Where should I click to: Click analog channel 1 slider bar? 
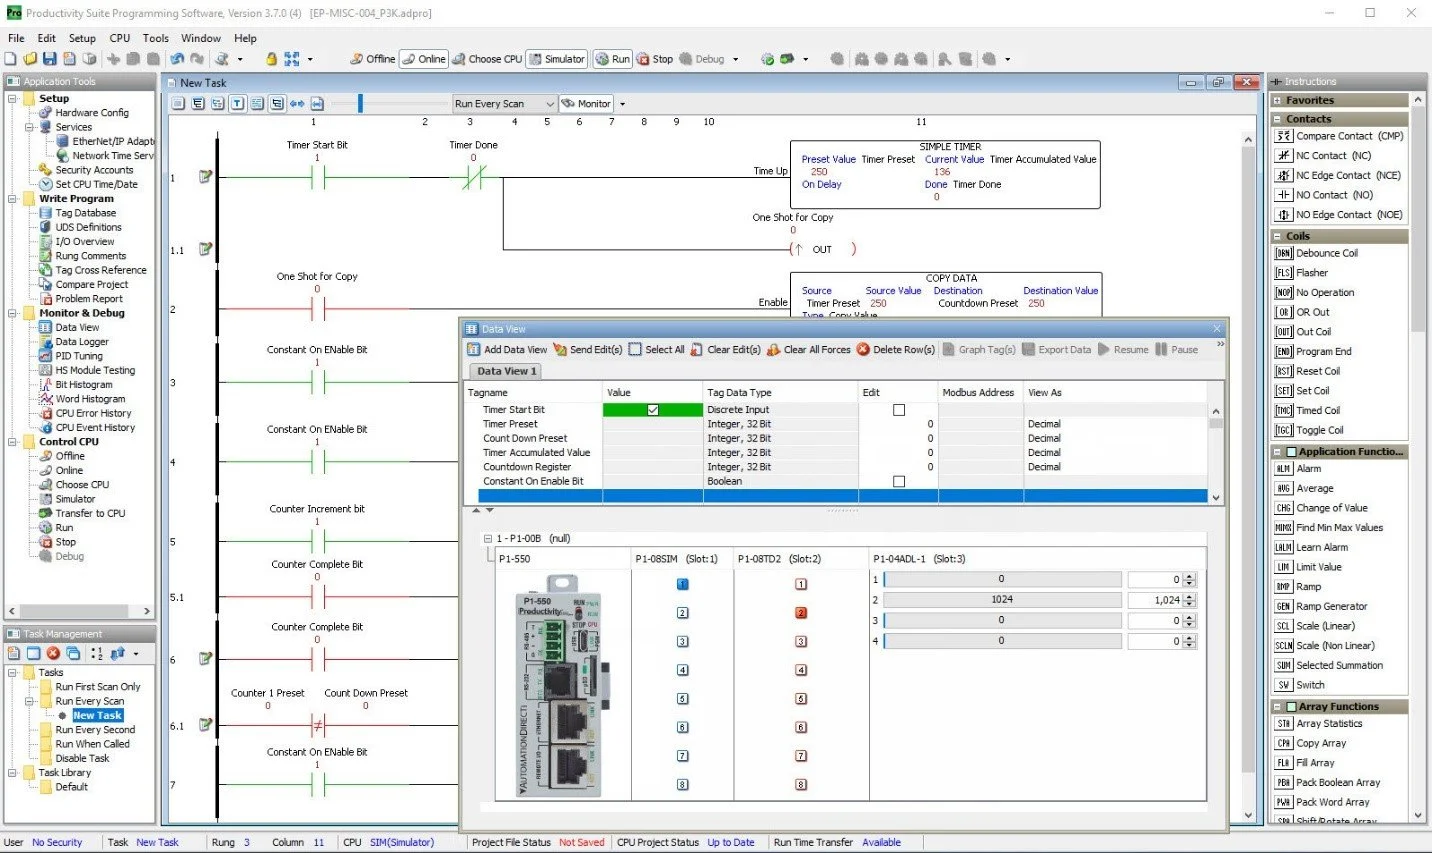pyautogui.click(x=1002, y=579)
